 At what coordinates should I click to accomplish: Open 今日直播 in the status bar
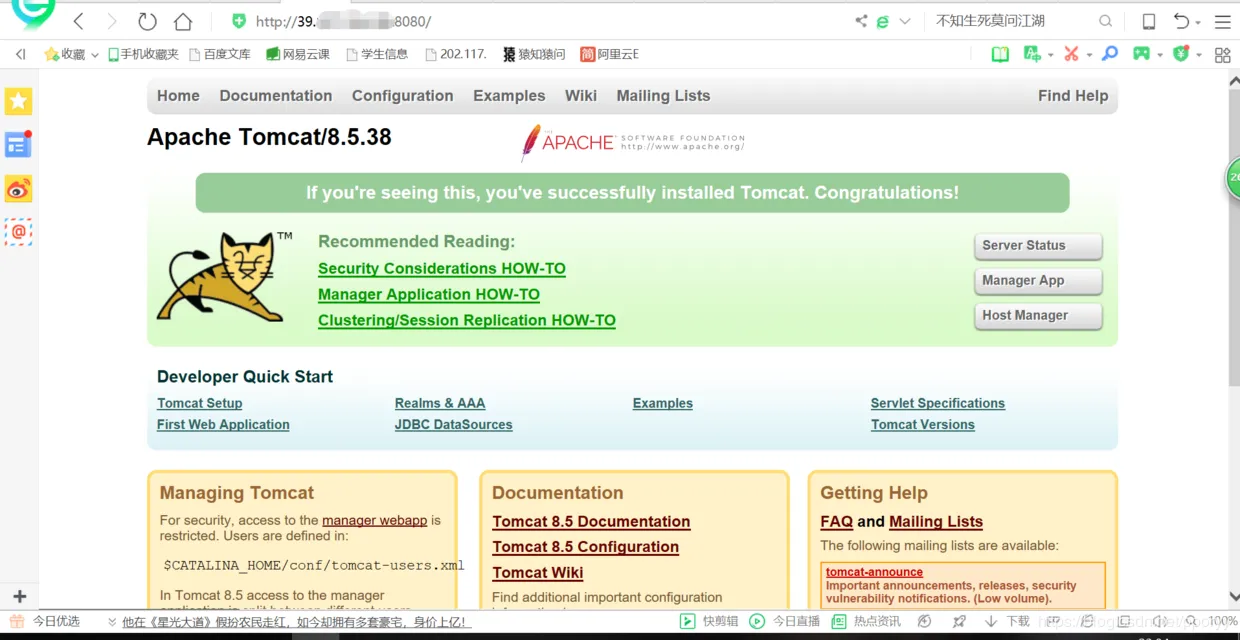click(785, 621)
